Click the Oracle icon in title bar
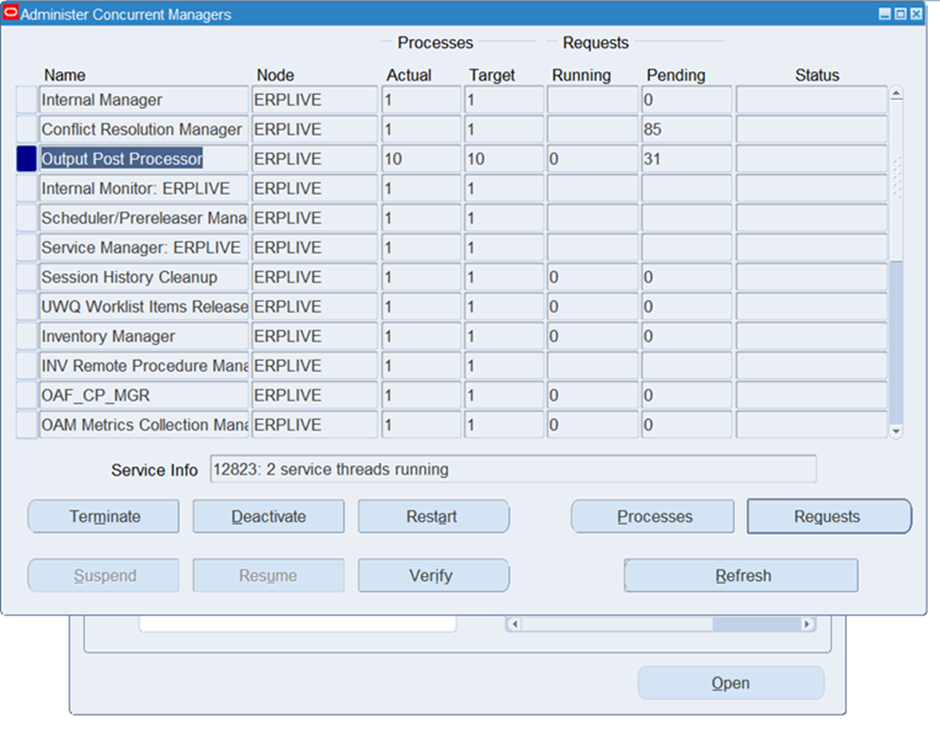Viewport: 940px width, 729px height. (11, 15)
